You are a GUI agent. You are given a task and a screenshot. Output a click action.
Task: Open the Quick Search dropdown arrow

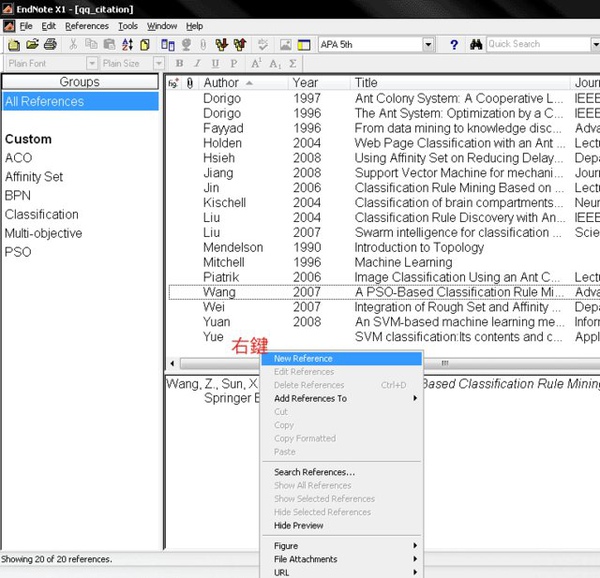click(595, 45)
